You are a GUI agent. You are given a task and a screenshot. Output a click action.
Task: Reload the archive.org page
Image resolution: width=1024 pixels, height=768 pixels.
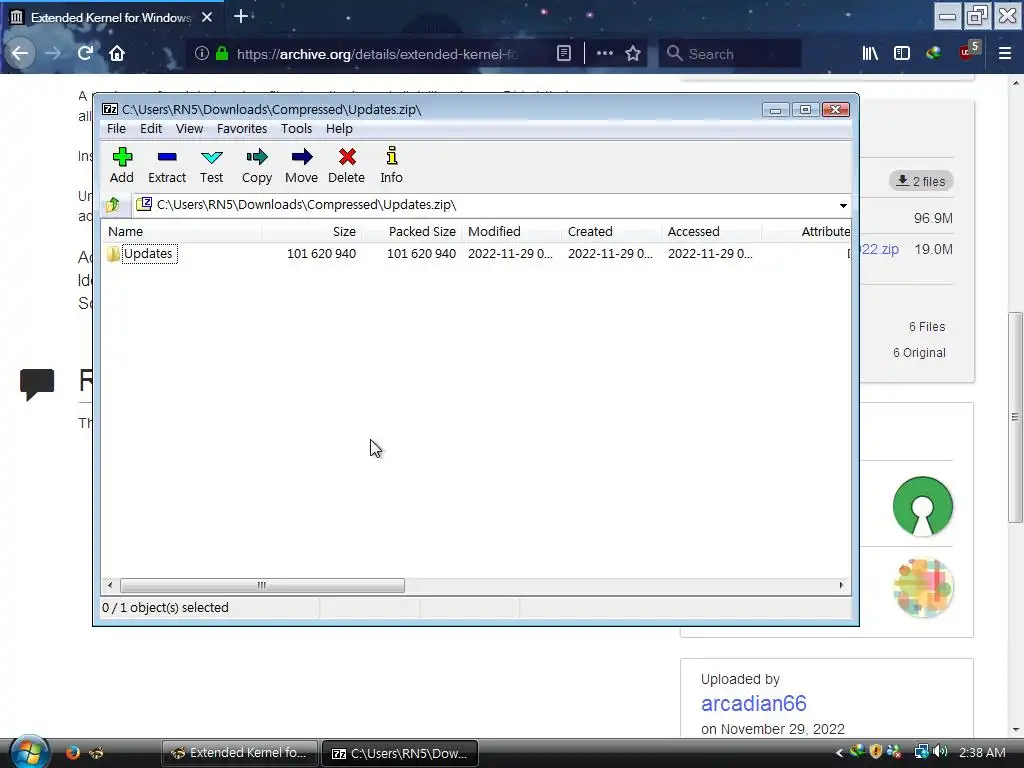[85, 54]
